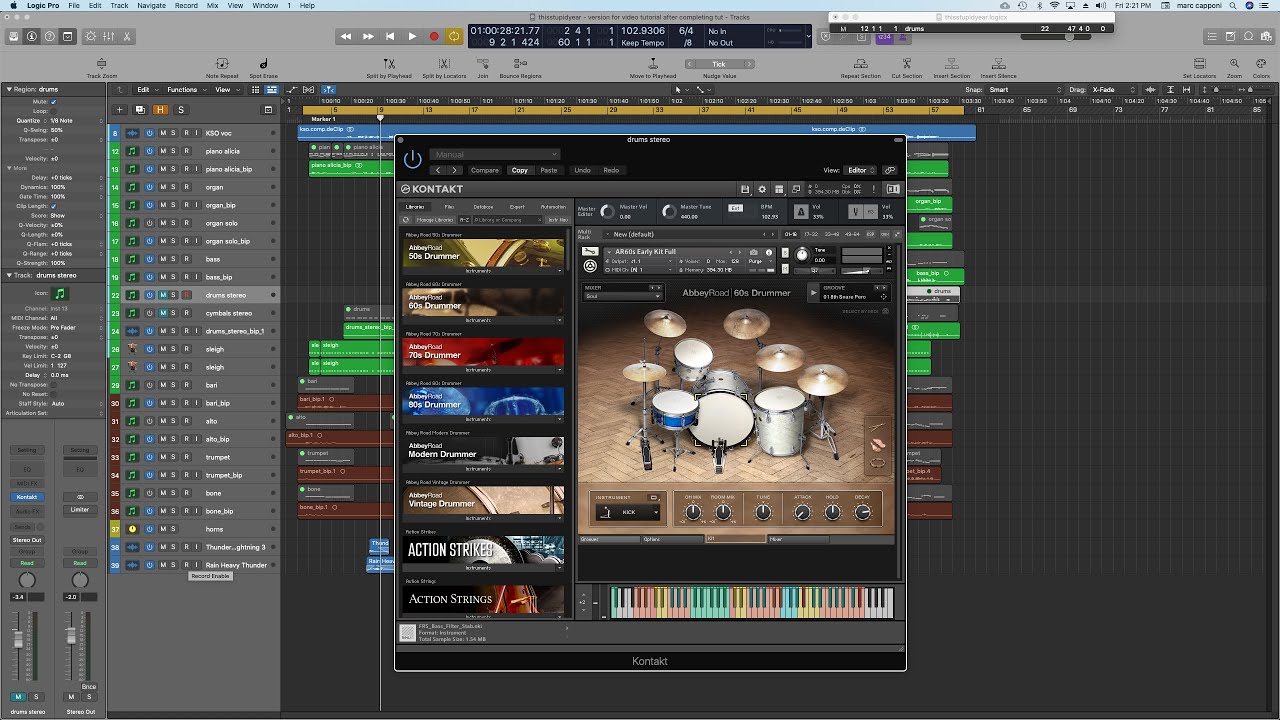Solo the bass track

173,259
